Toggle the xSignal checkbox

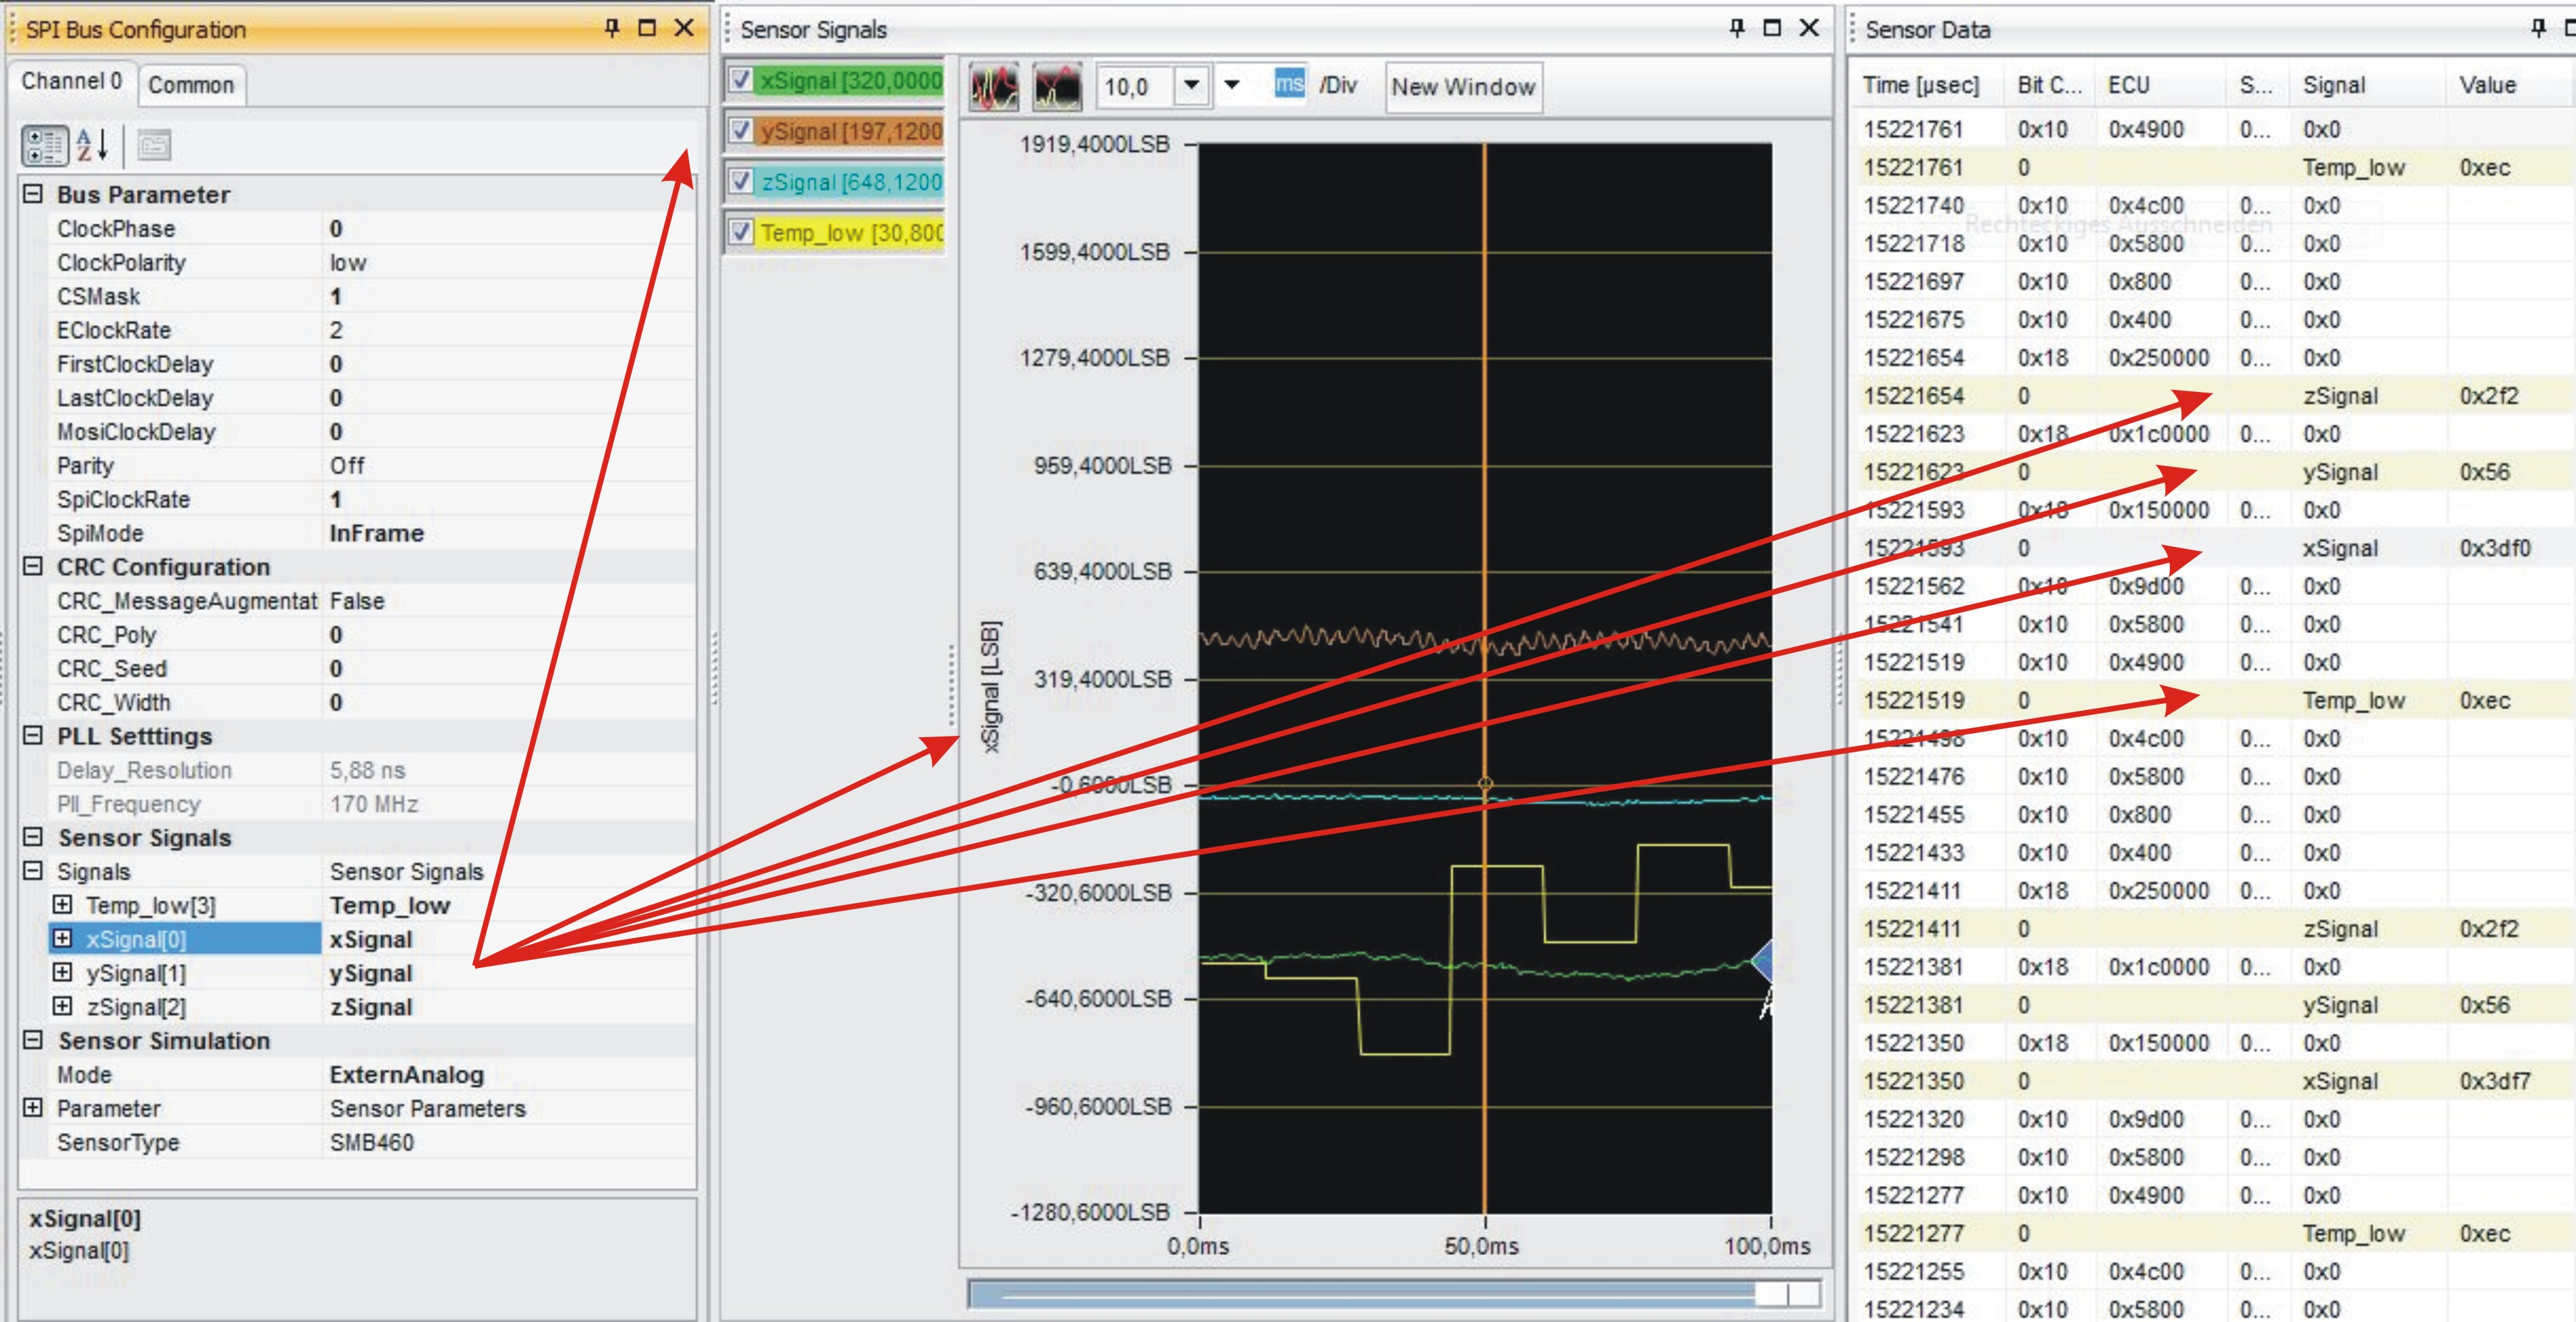[x=741, y=80]
